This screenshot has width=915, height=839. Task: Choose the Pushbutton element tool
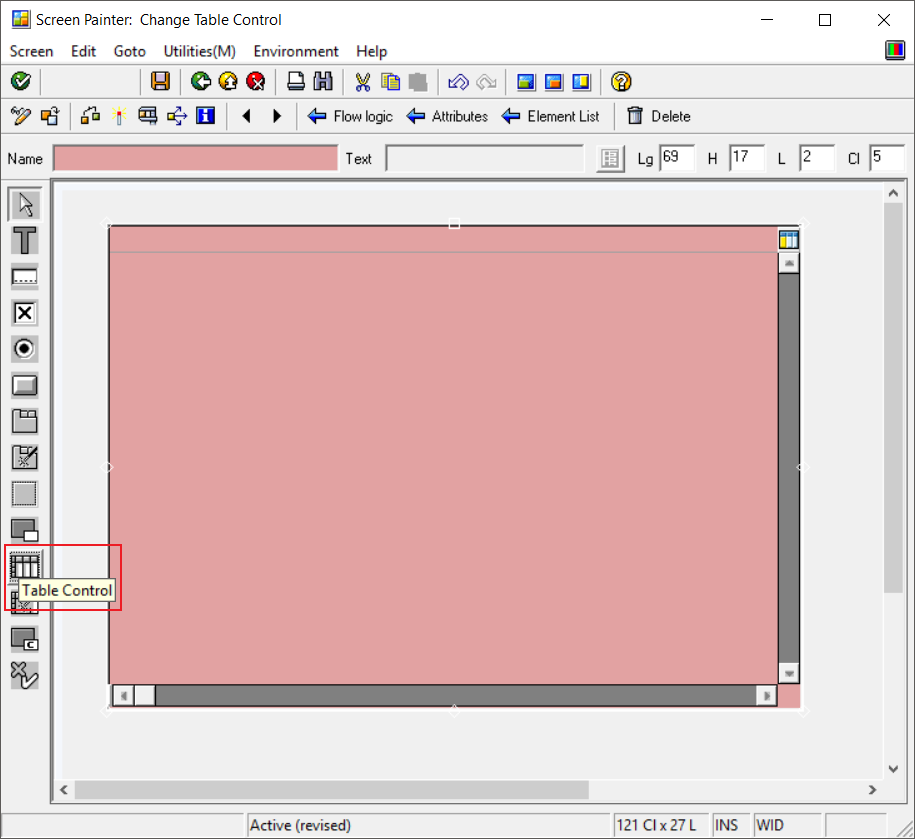(25, 385)
